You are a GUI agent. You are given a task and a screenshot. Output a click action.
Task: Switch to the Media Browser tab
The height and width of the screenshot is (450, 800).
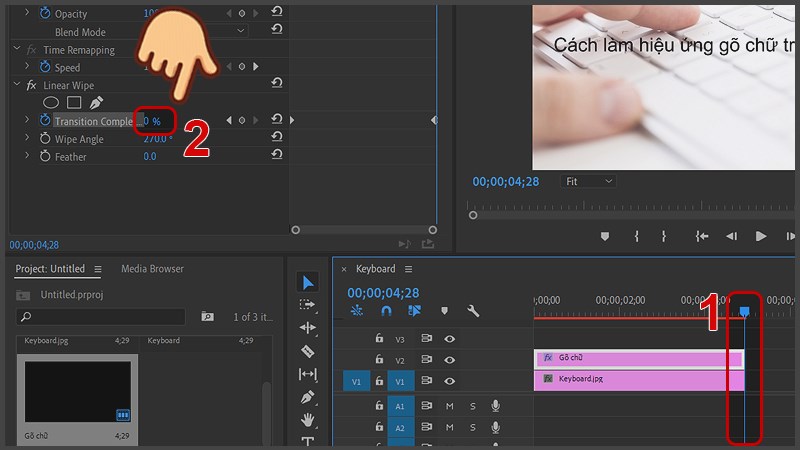(x=152, y=269)
